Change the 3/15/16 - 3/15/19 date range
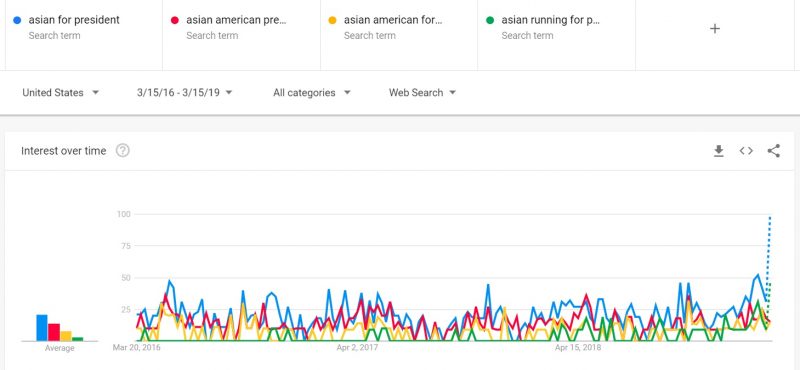The image size is (800, 370). coord(185,92)
